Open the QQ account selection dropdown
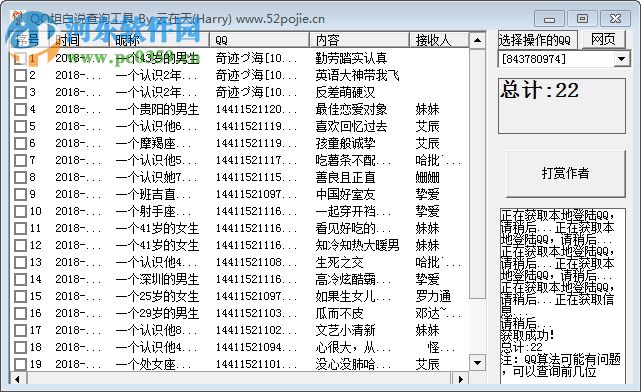This screenshot has width=641, height=392. (x=621, y=59)
